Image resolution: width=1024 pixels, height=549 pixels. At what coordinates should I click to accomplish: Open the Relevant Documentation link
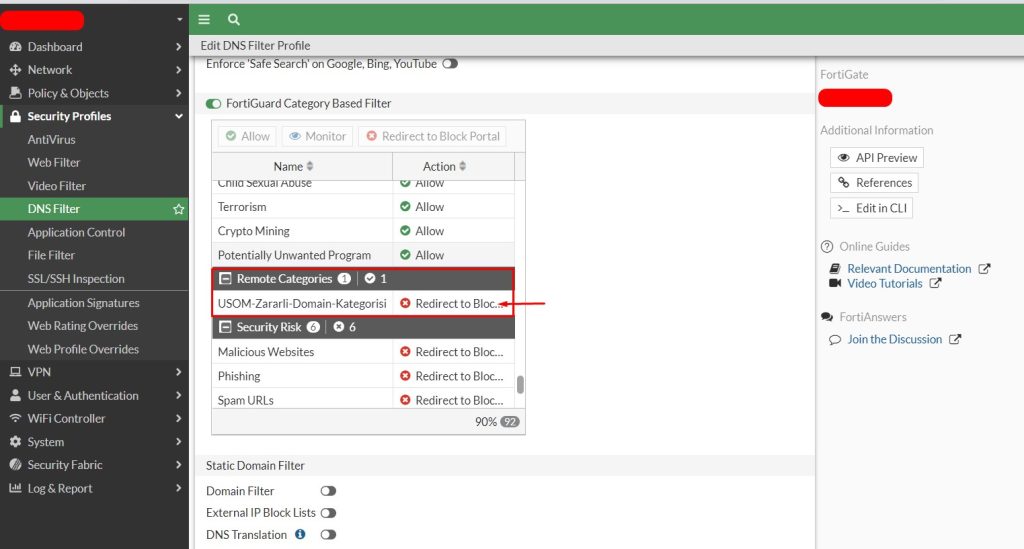tap(909, 269)
